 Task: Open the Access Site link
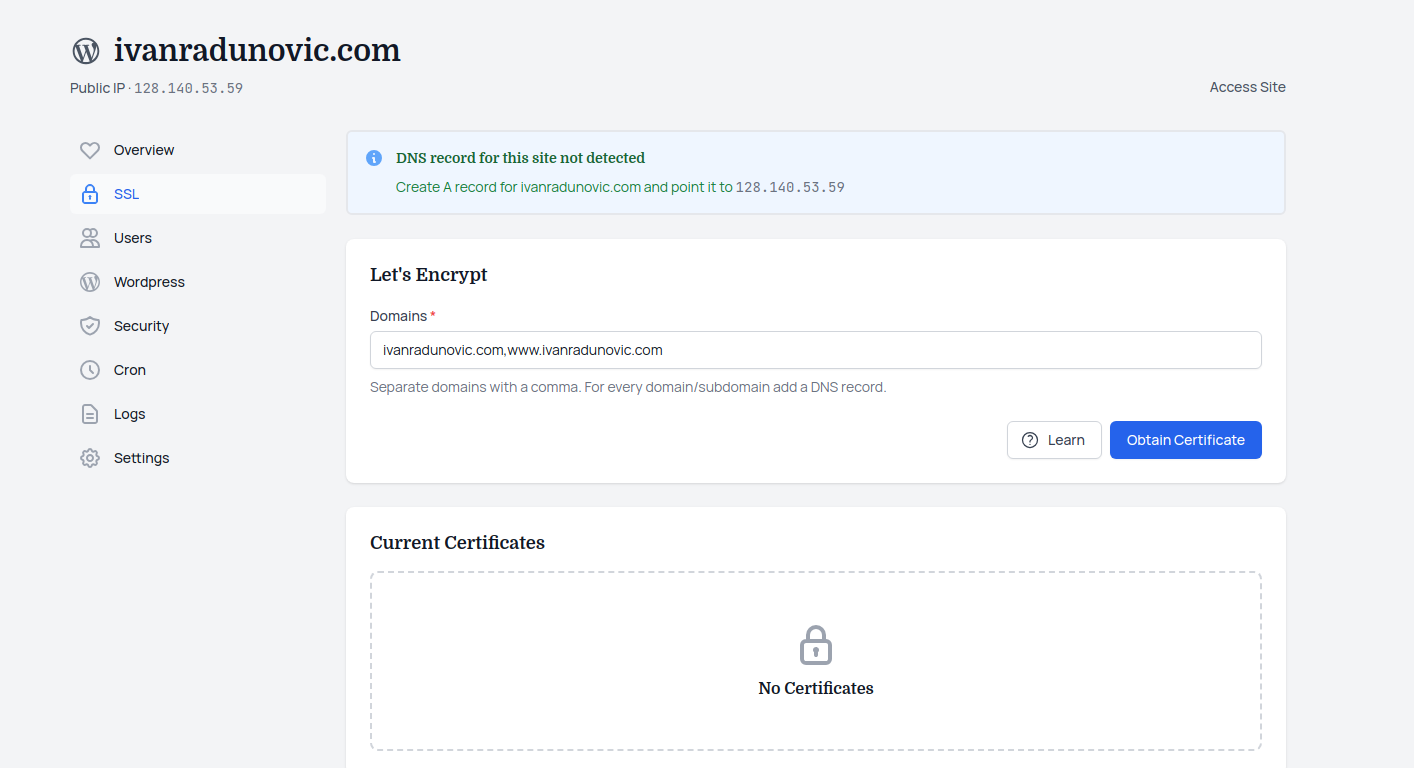(x=1247, y=87)
